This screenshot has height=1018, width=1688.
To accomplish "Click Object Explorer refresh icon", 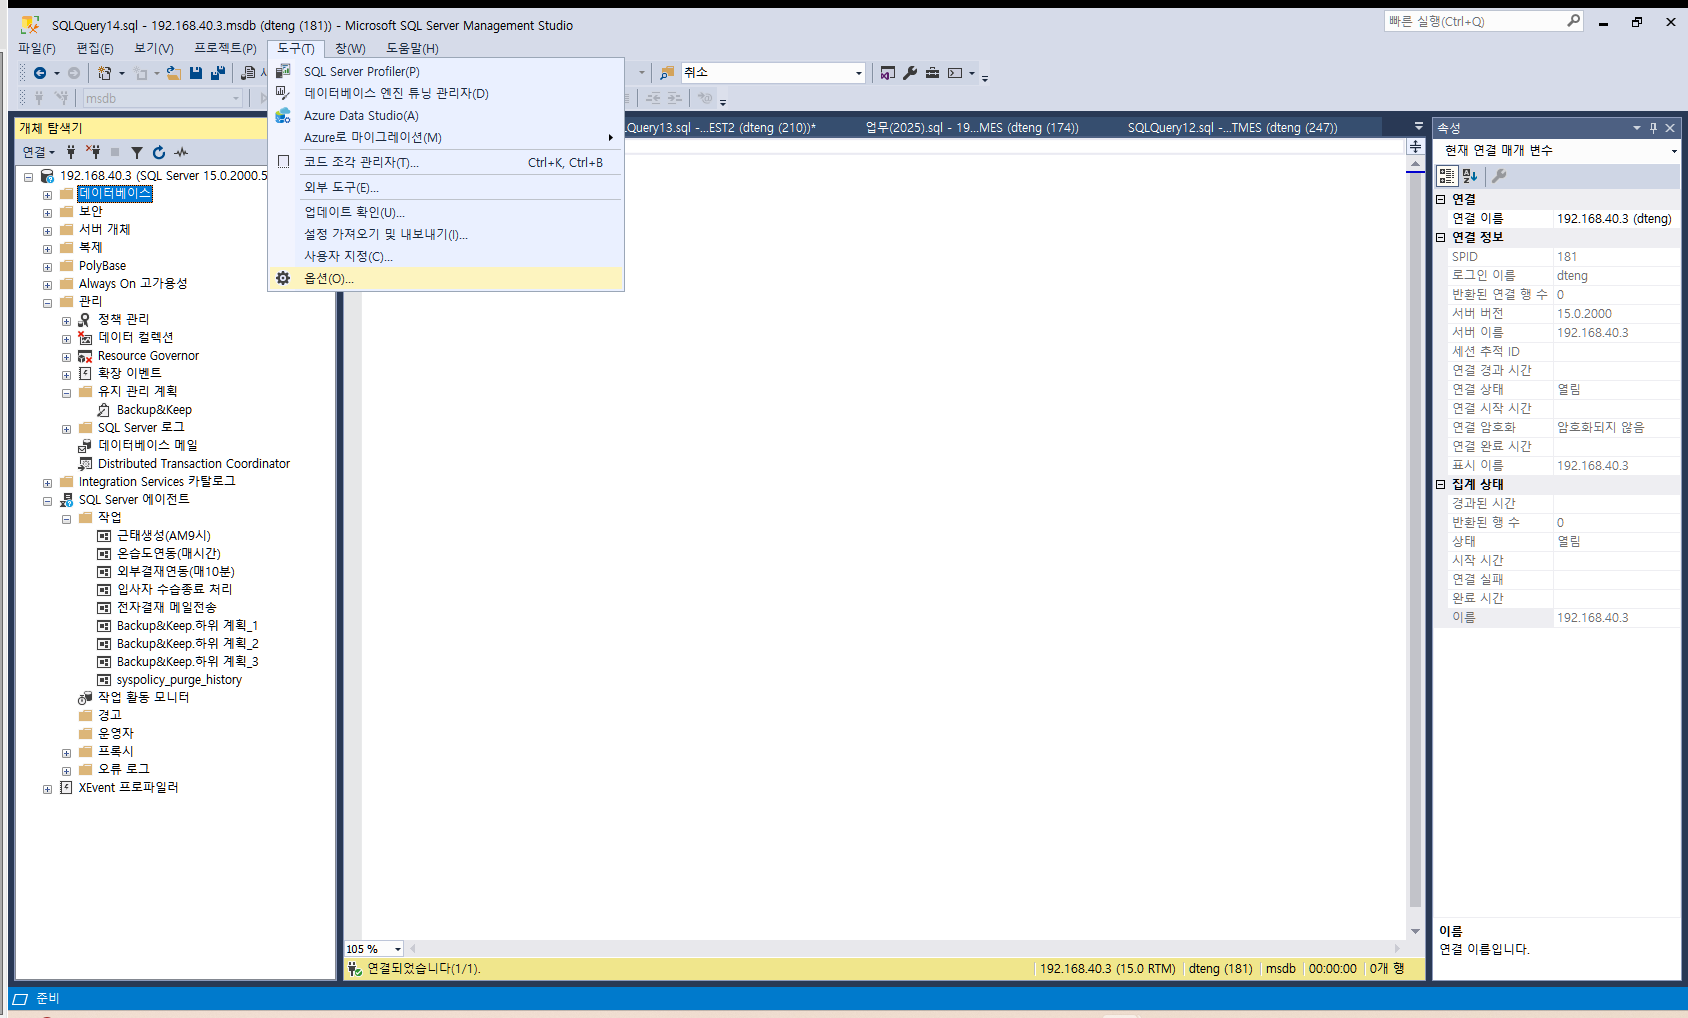I will (x=159, y=152).
